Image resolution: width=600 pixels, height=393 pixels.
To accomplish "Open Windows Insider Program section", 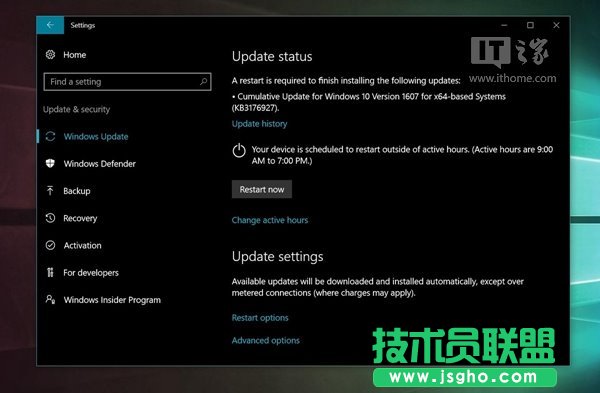I will [112, 300].
